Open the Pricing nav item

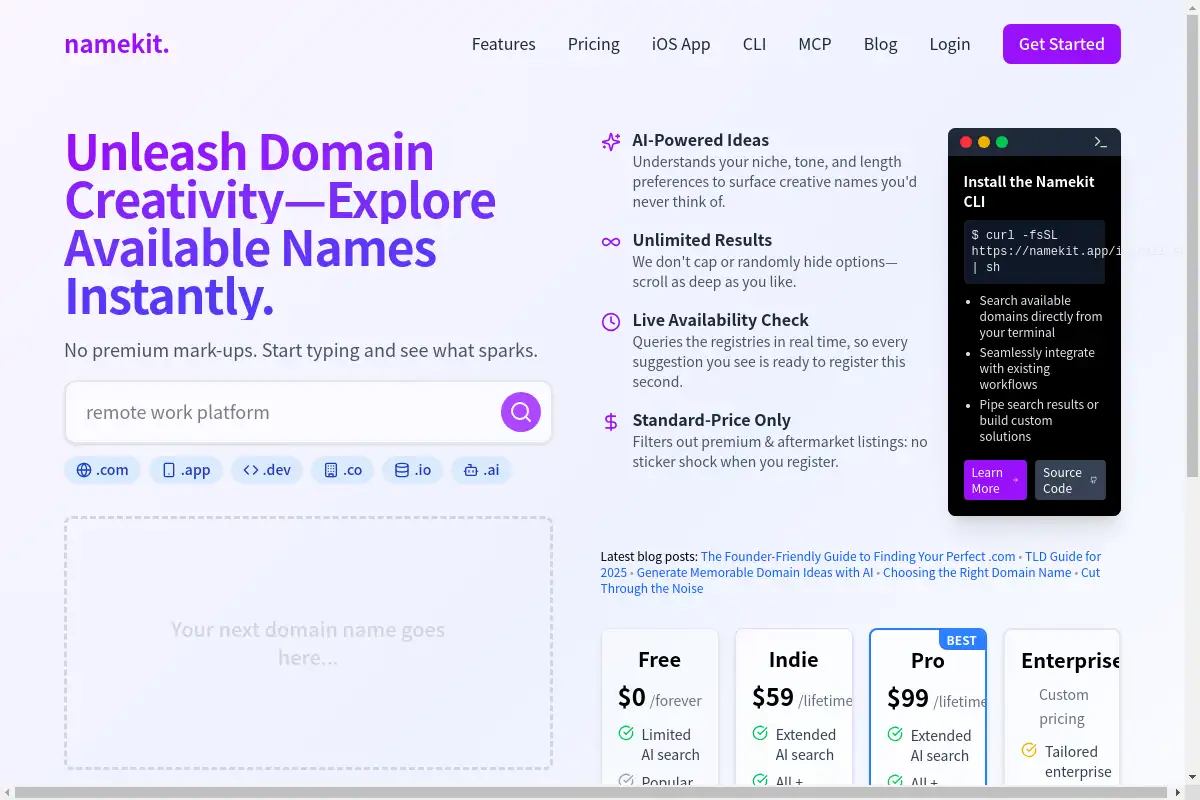click(594, 44)
